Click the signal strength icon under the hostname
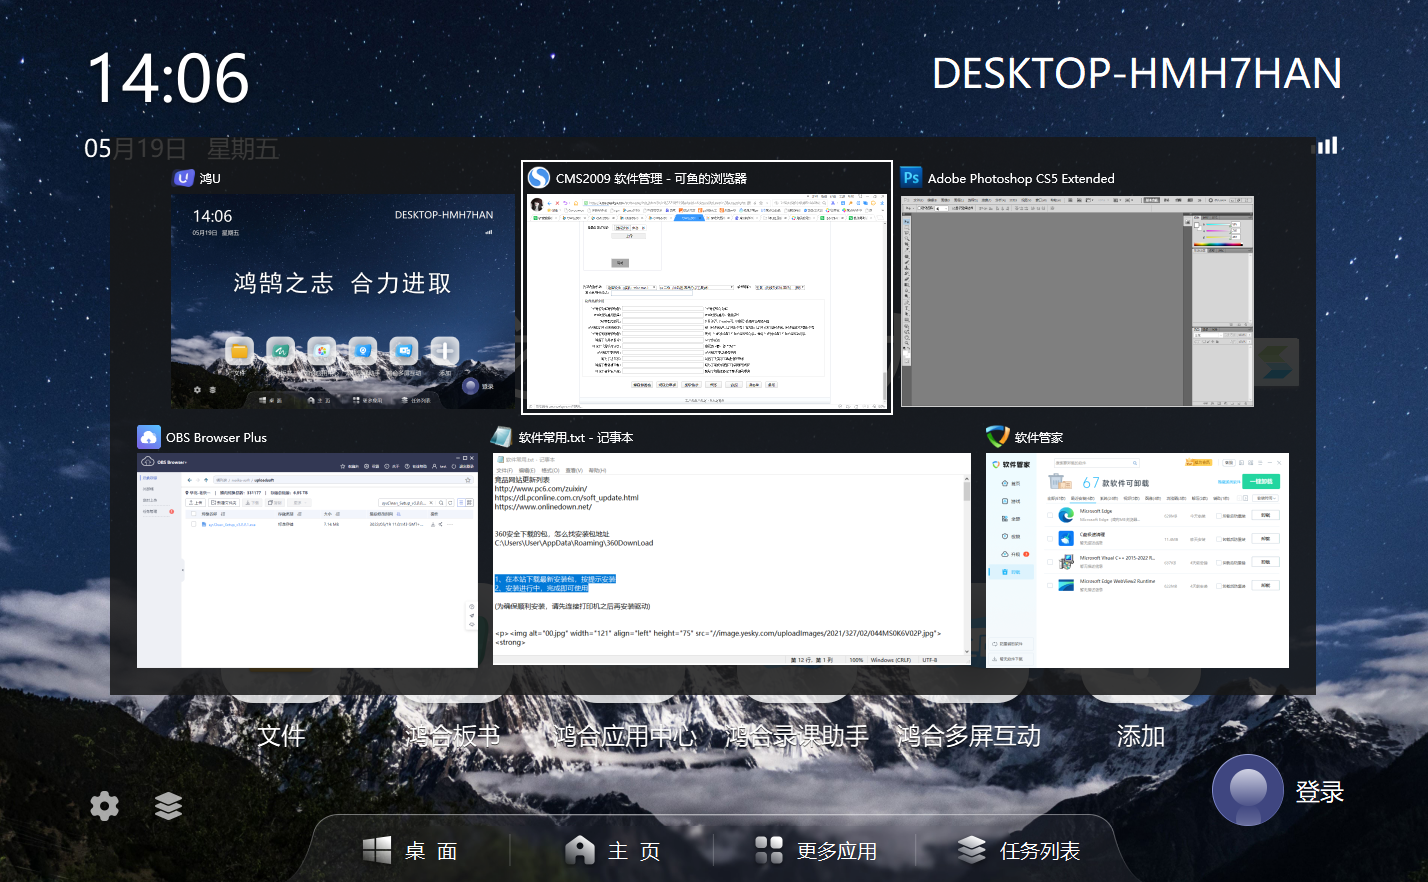 point(1326,146)
